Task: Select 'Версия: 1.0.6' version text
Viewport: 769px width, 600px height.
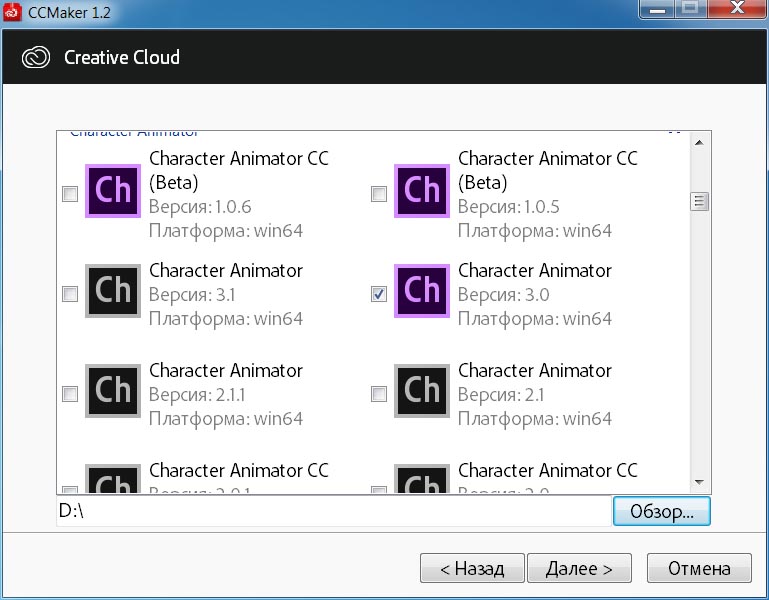Action: (200, 207)
